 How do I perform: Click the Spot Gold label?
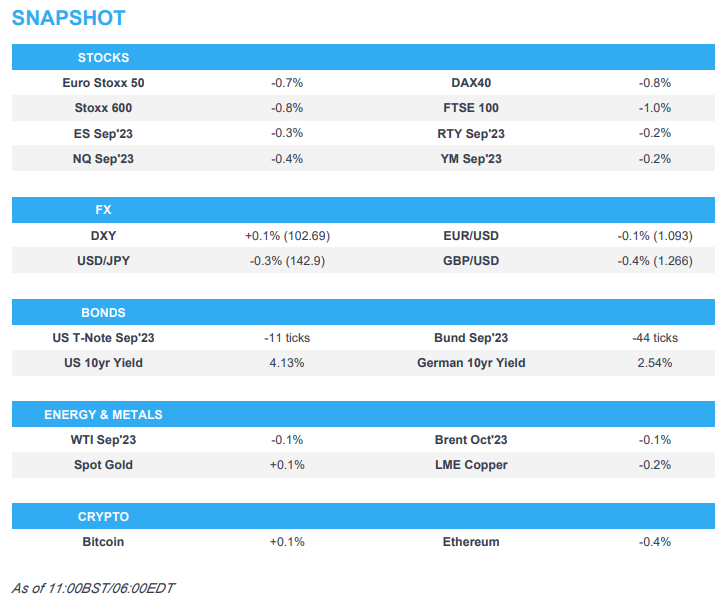[x=103, y=465]
